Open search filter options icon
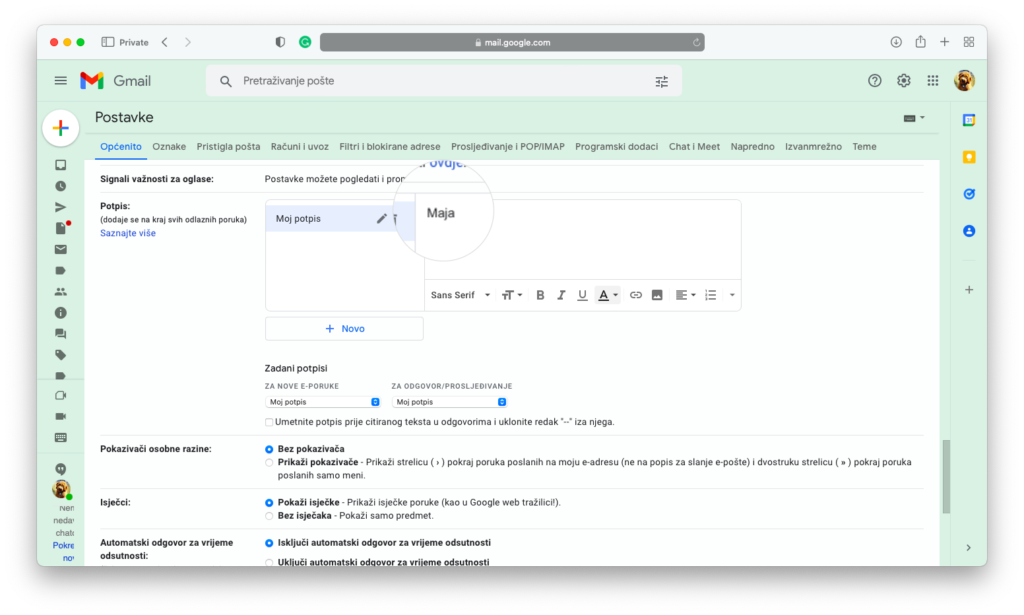The height and width of the screenshot is (615, 1024). (661, 81)
